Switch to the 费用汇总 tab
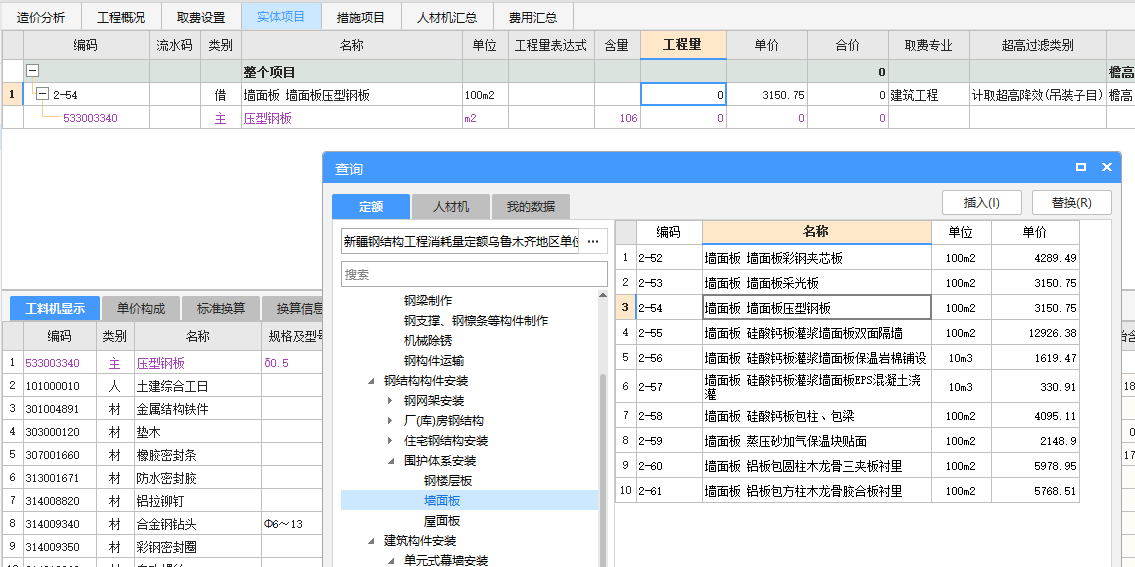 [533, 17]
